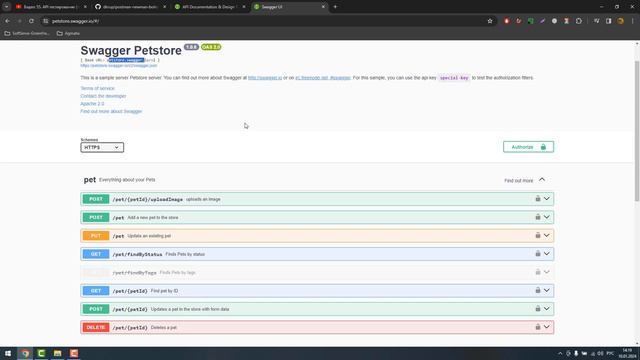640x360 pixels.
Task: Click the lock icon on DELETE /pet/{petId} row
Action: pos(538,327)
